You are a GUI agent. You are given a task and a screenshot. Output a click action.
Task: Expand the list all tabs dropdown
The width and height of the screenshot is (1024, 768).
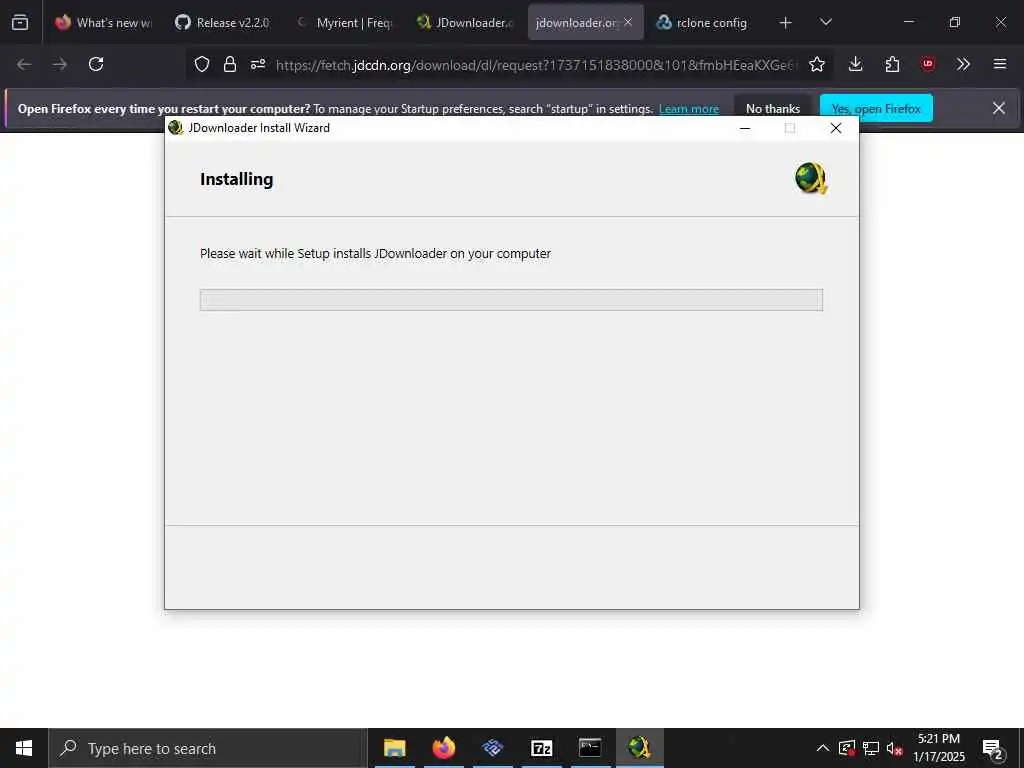click(x=825, y=22)
